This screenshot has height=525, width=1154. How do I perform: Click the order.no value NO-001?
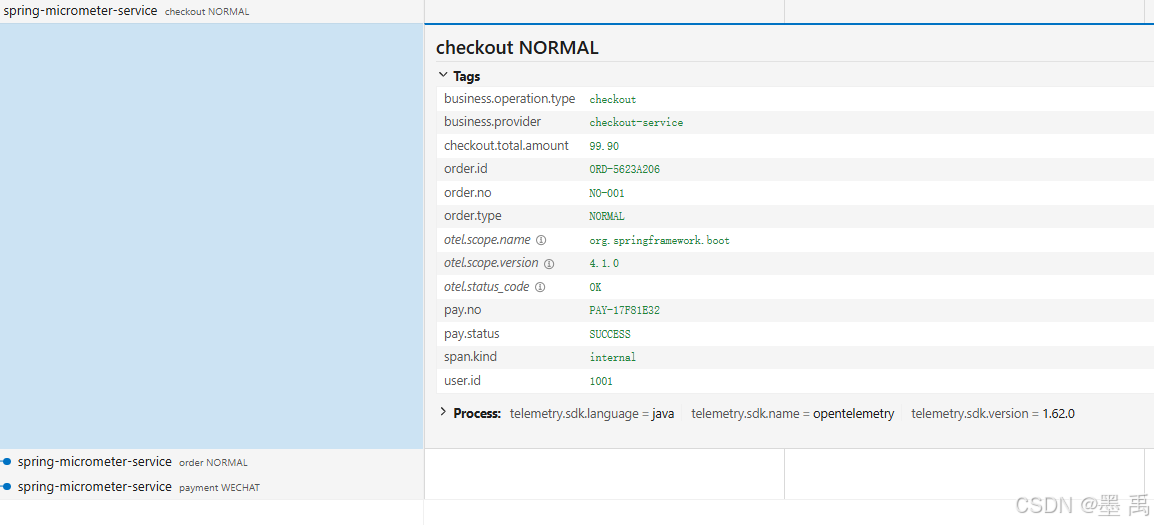pos(607,193)
